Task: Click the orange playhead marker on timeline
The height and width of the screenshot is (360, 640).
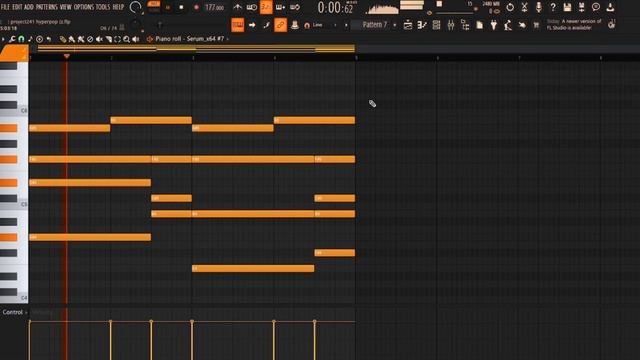Action: point(67,56)
